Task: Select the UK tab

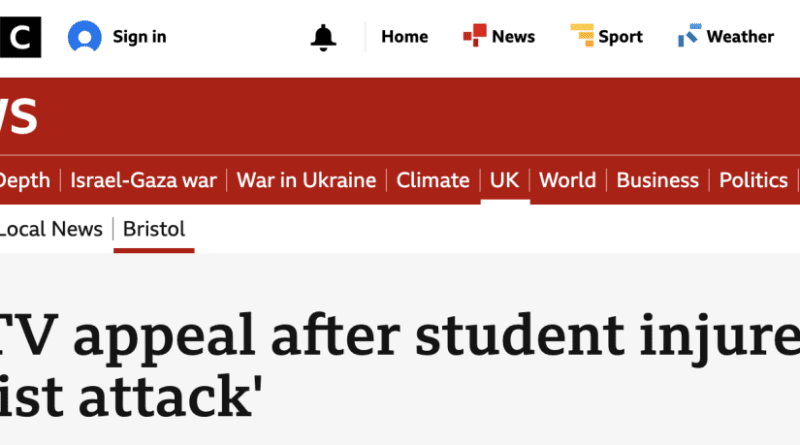Action: (504, 180)
